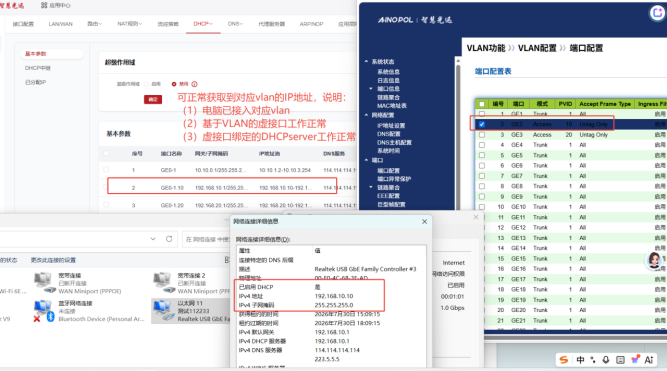667x371 pixels.
Task: Select the 宽带连接 2 adapter
Action: pyautogui.click(x=191, y=283)
